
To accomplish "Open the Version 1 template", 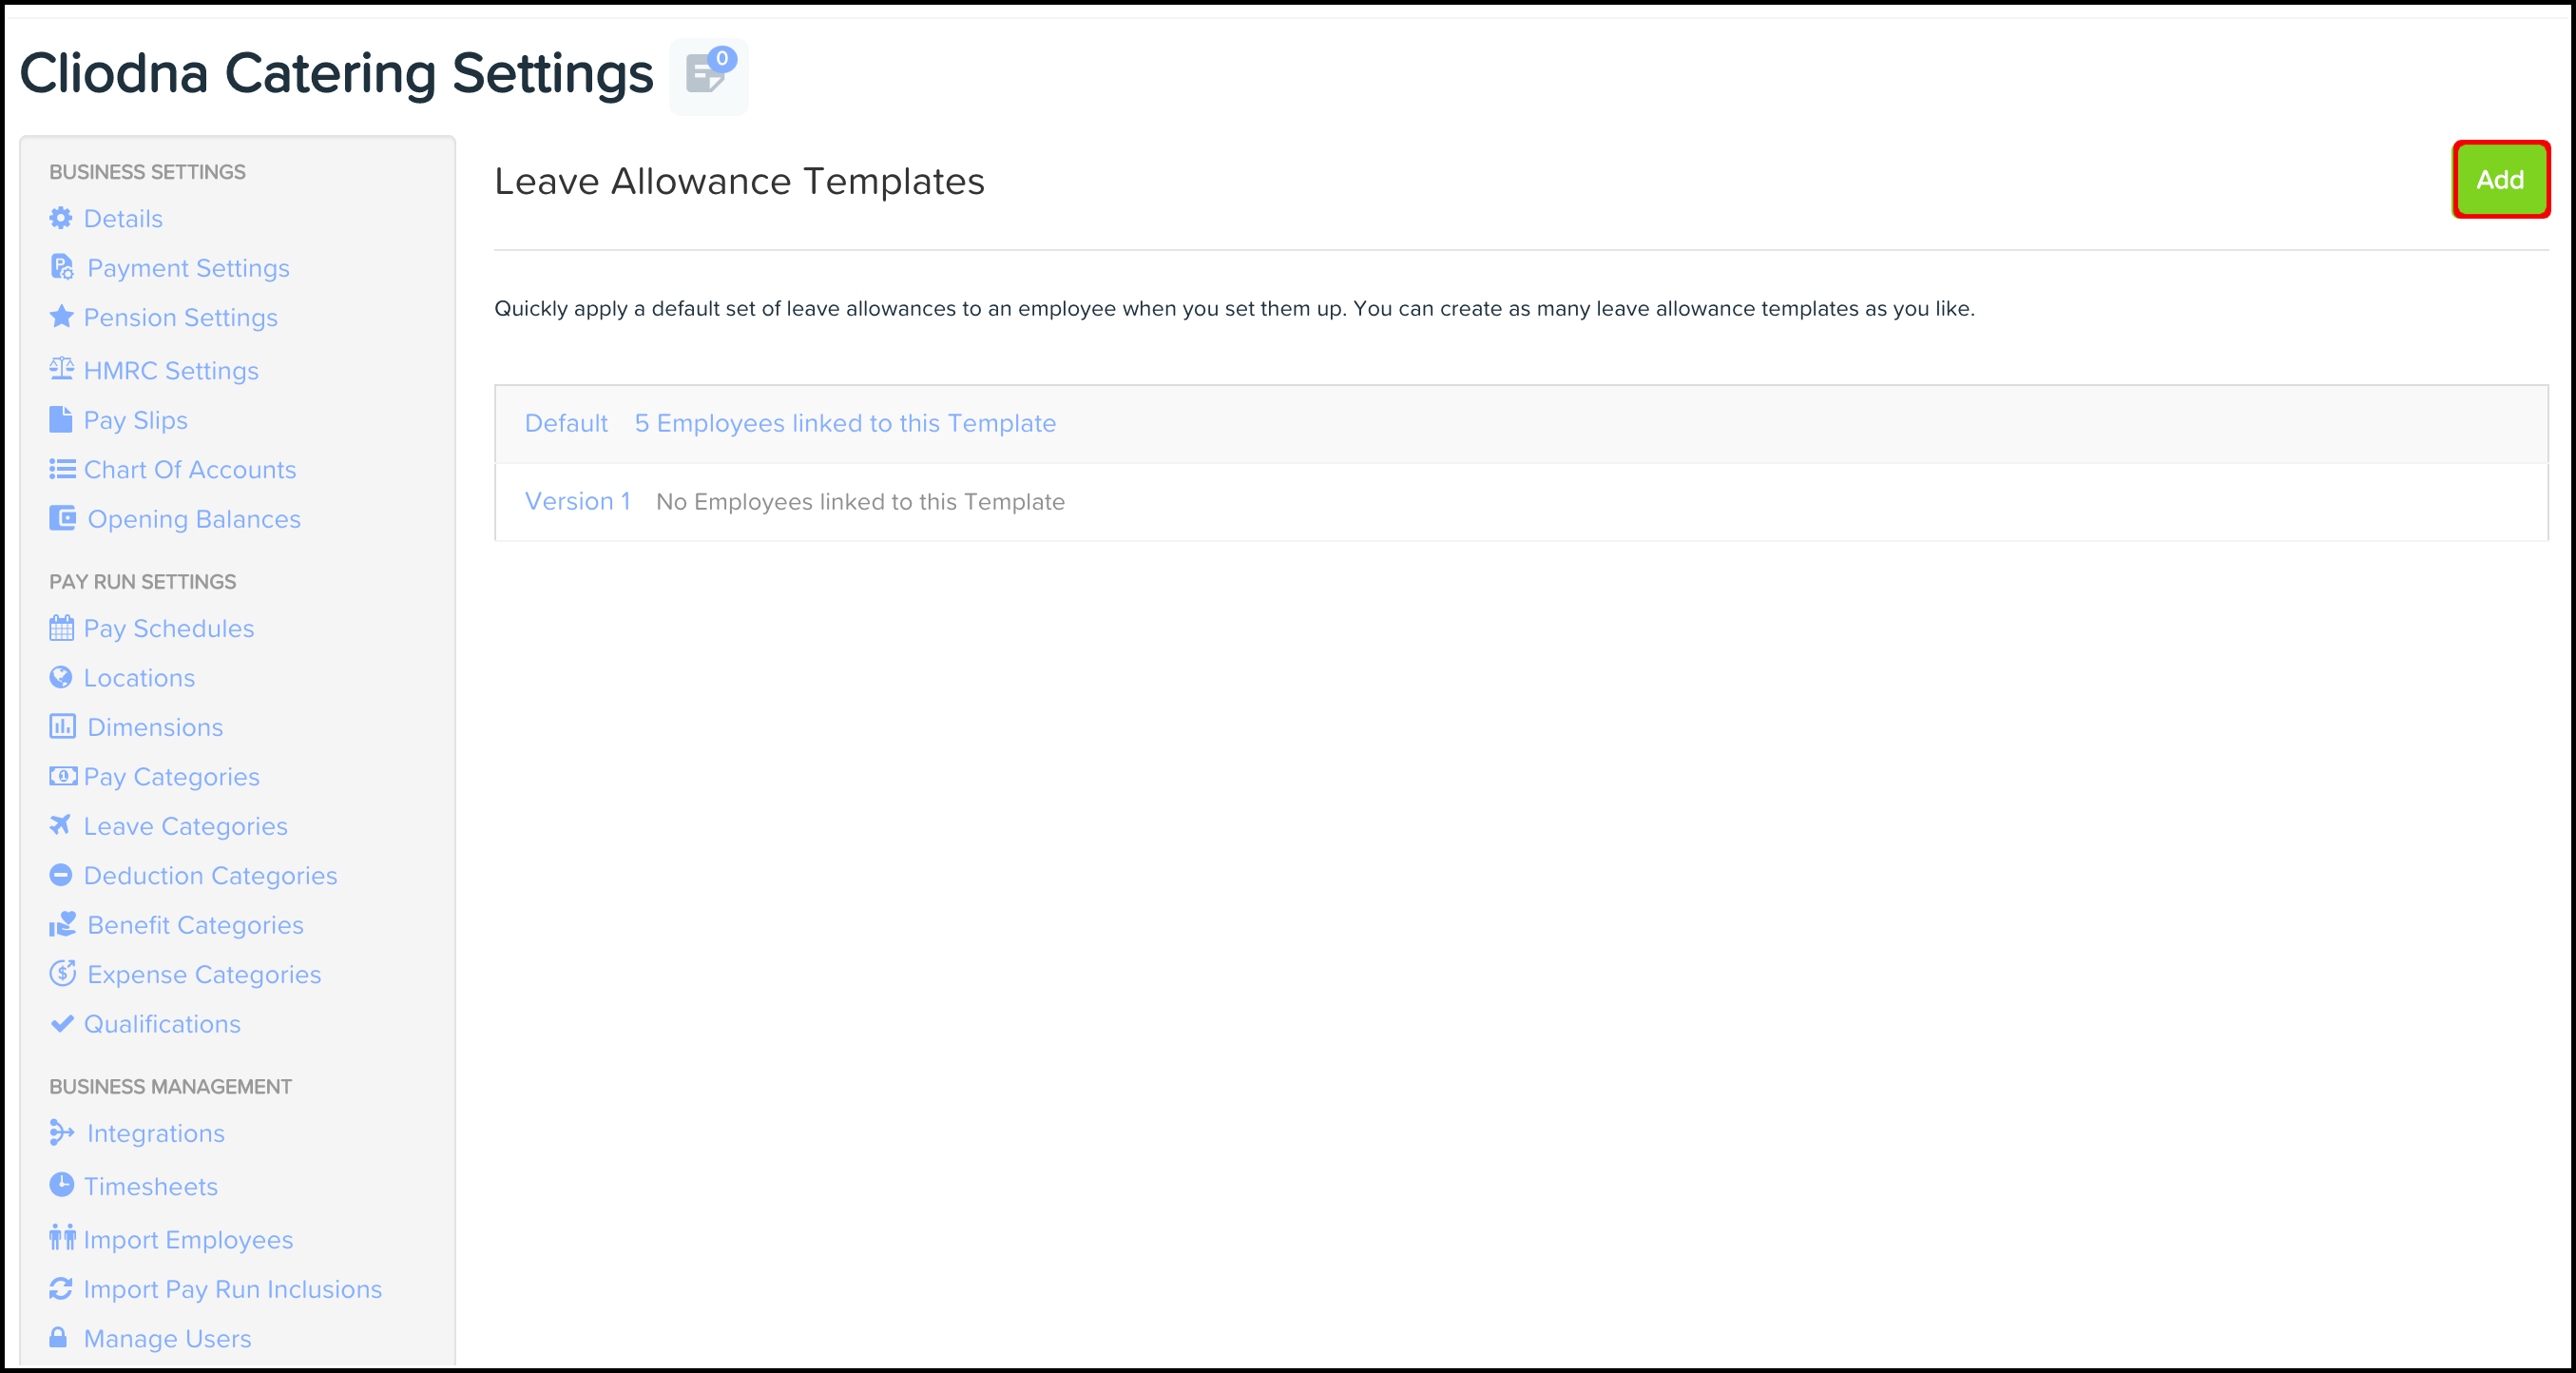I will [577, 501].
